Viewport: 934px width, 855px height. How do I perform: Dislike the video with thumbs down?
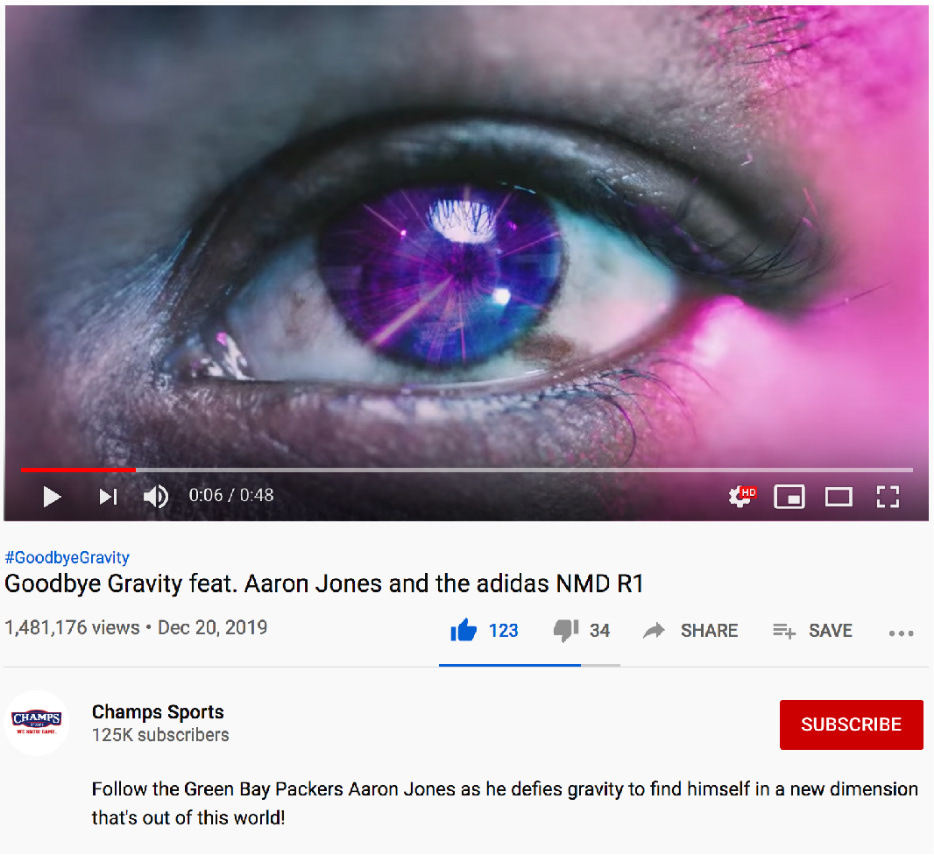pyautogui.click(x=566, y=630)
